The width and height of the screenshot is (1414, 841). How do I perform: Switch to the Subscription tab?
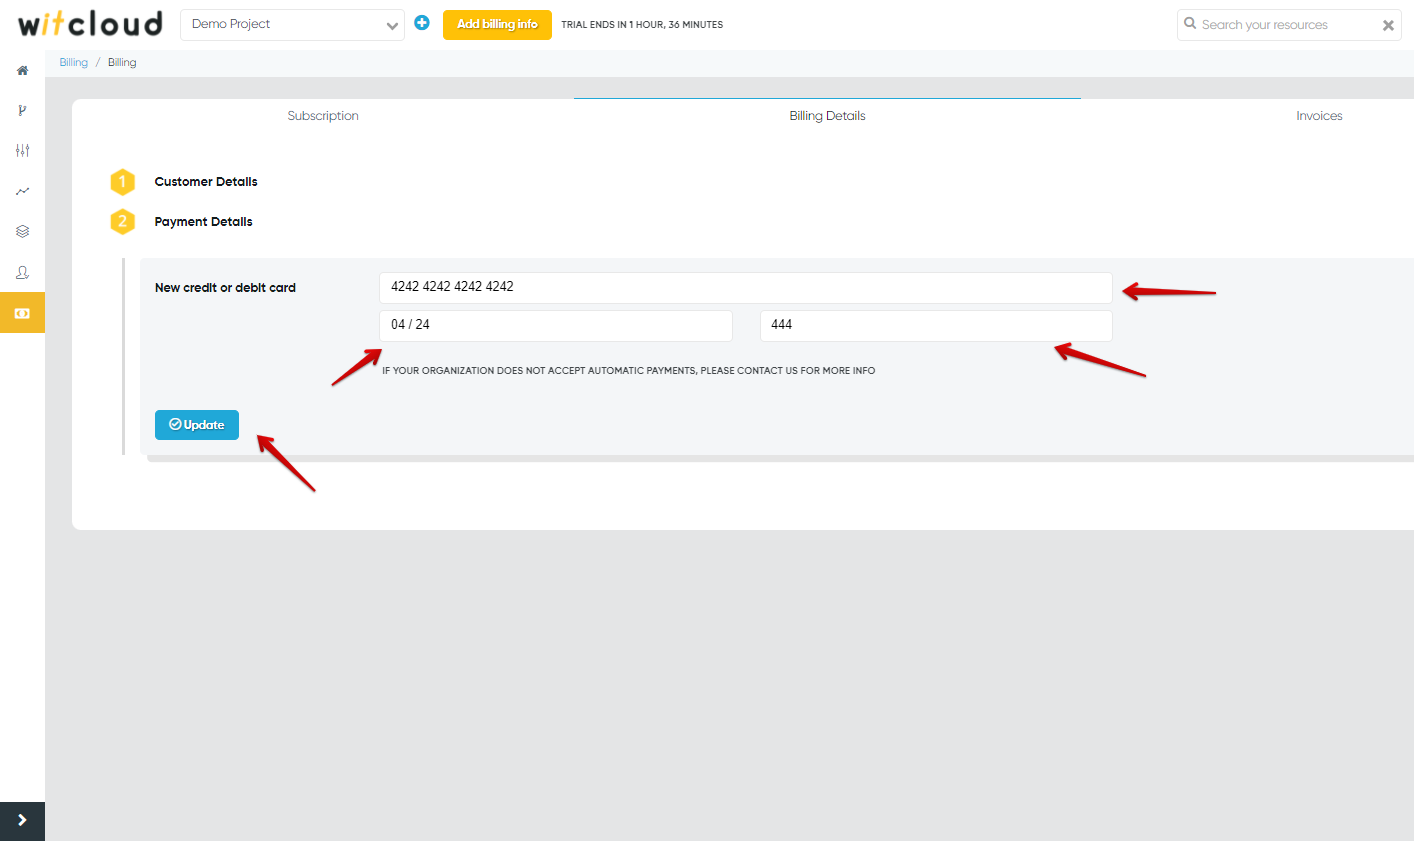click(323, 116)
